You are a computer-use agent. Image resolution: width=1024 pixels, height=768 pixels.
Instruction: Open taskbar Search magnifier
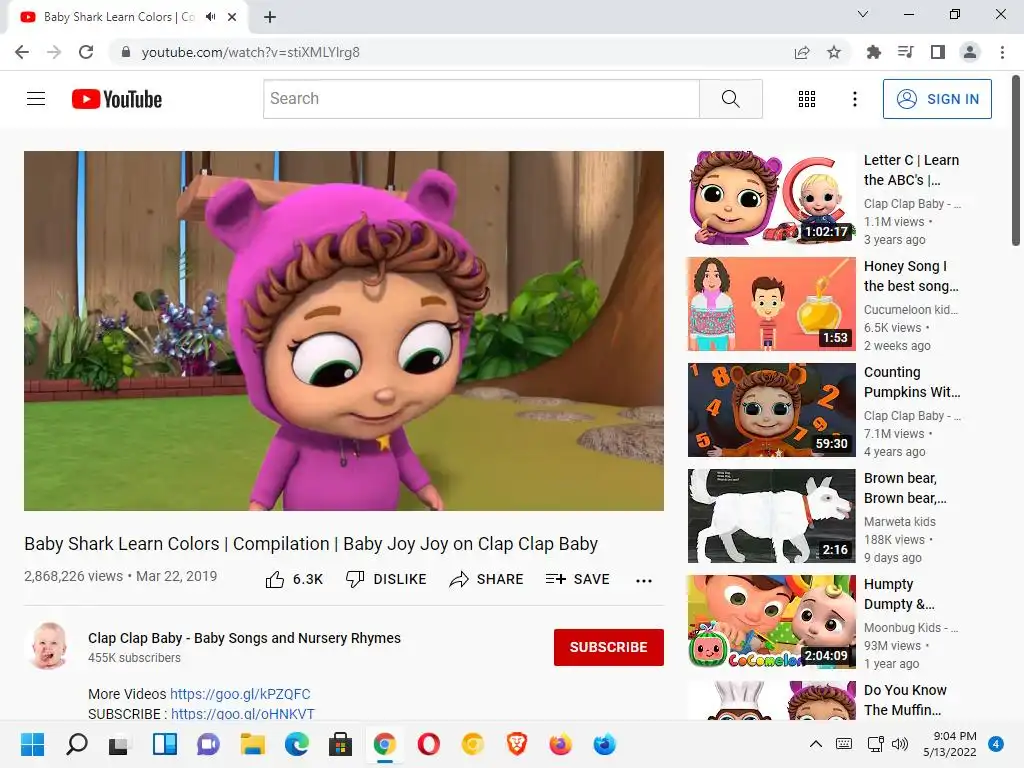77,744
